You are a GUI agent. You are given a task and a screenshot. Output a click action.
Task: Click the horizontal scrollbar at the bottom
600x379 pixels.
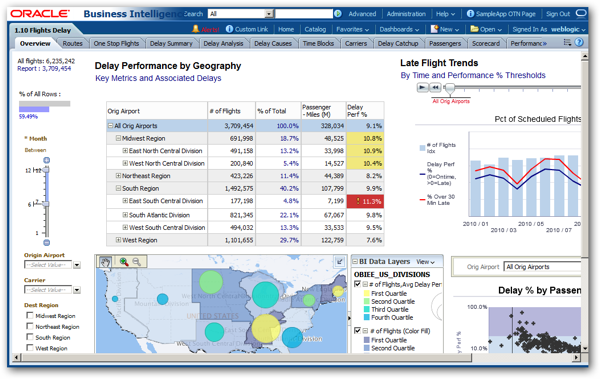[247, 358]
